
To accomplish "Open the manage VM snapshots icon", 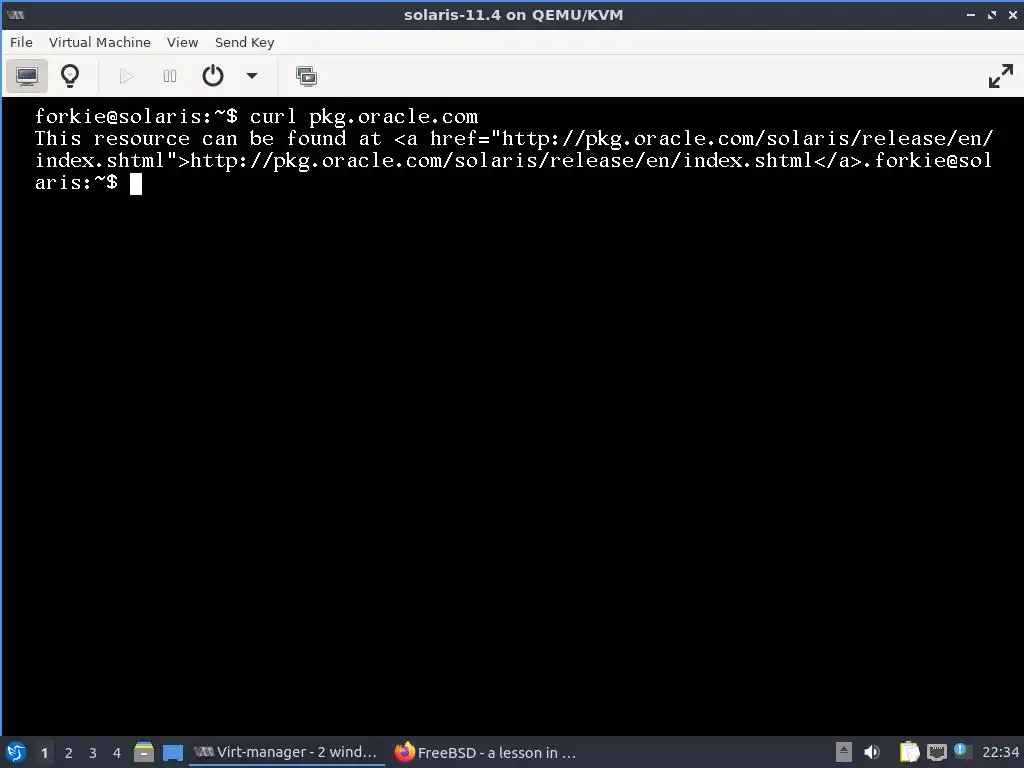I will (x=306, y=76).
